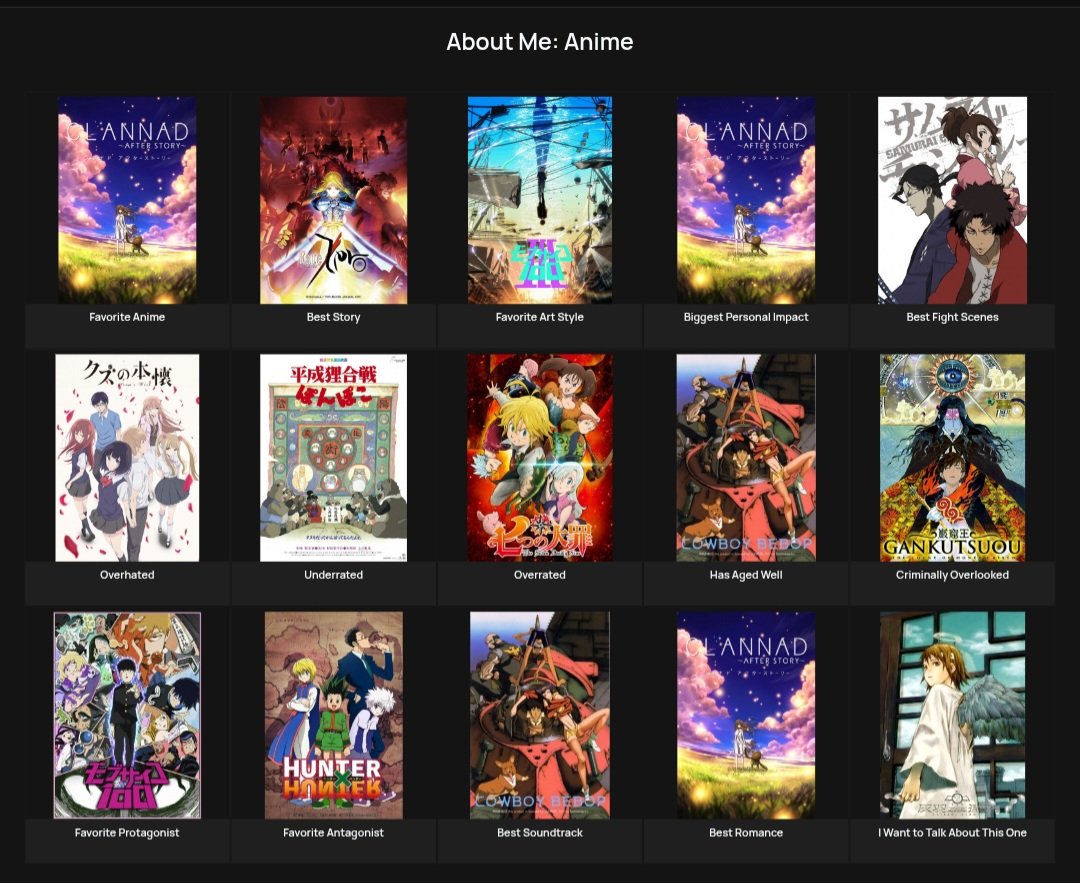Select the "Underrated" label
Viewport: 1080px width, 883px height.
[333, 574]
